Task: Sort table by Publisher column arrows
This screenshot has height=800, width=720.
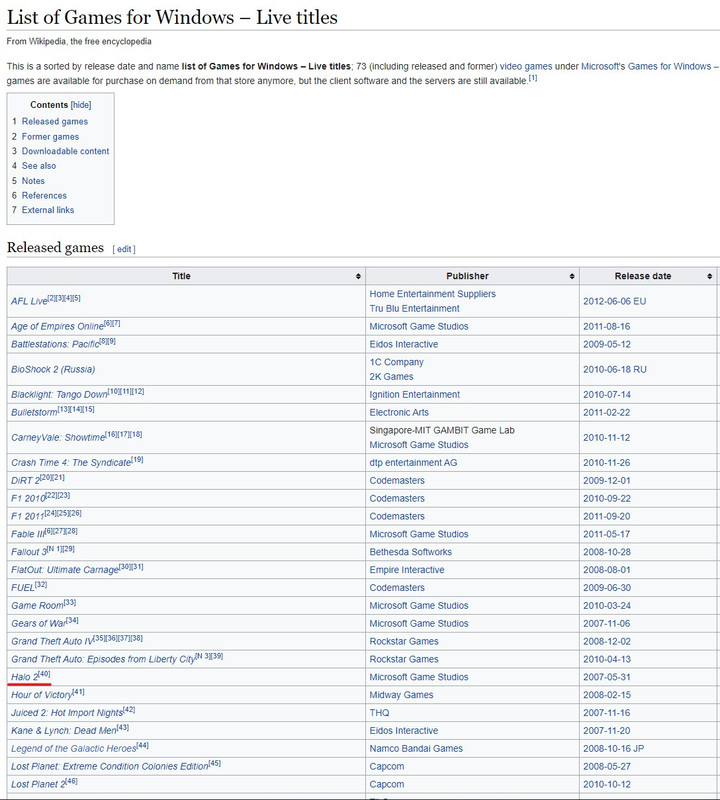Action: click(572, 276)
